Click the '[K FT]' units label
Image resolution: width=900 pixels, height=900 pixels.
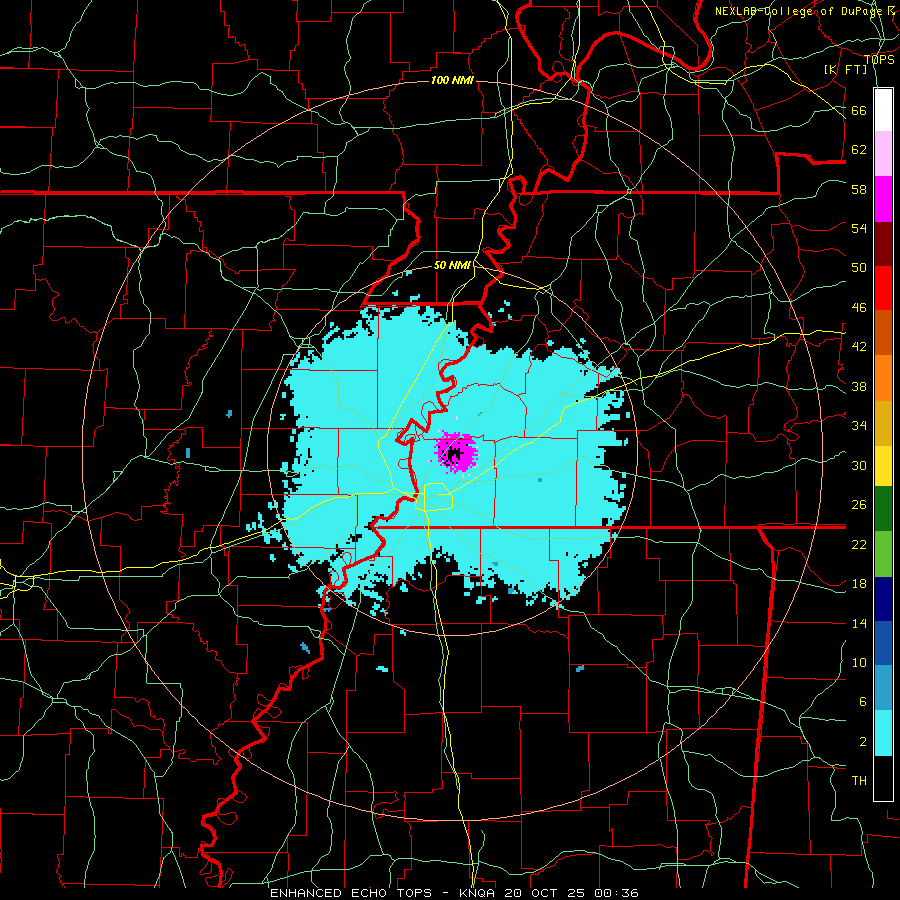coord(846,69)
